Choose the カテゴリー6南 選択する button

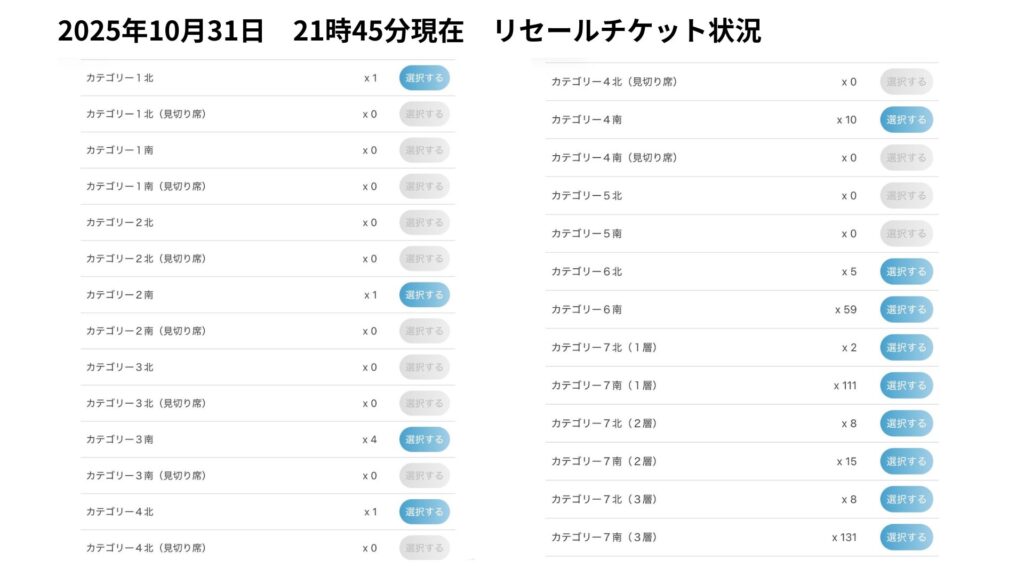(x=906, y=310)
